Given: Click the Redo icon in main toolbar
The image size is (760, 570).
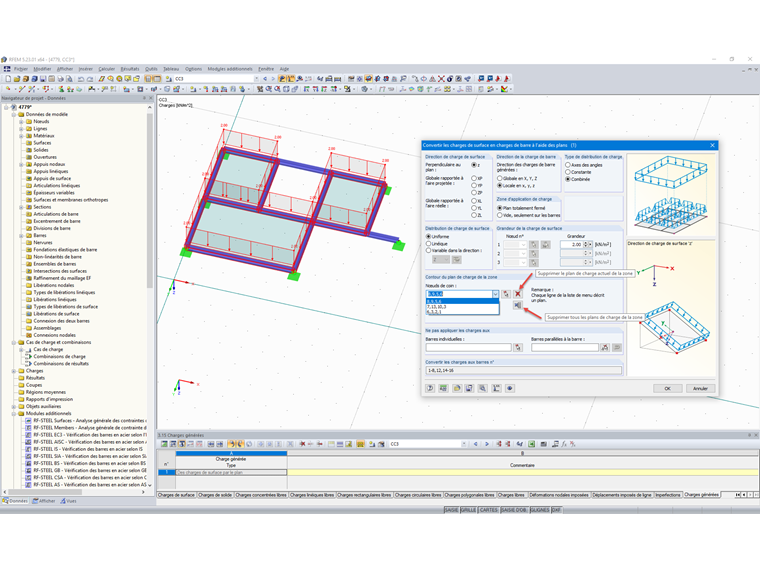Looking at the screenshot, I should click(x=90, y=79).
